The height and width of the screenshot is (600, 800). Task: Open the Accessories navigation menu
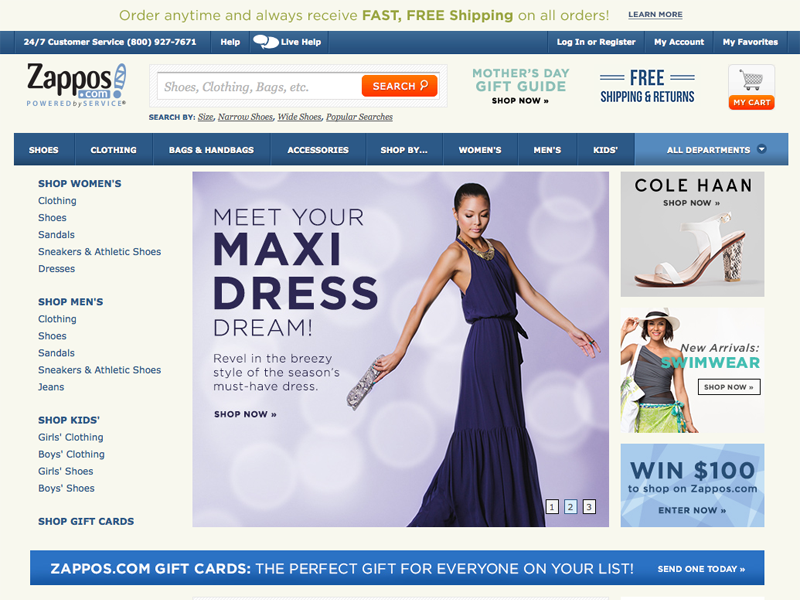tap(318, 149)
